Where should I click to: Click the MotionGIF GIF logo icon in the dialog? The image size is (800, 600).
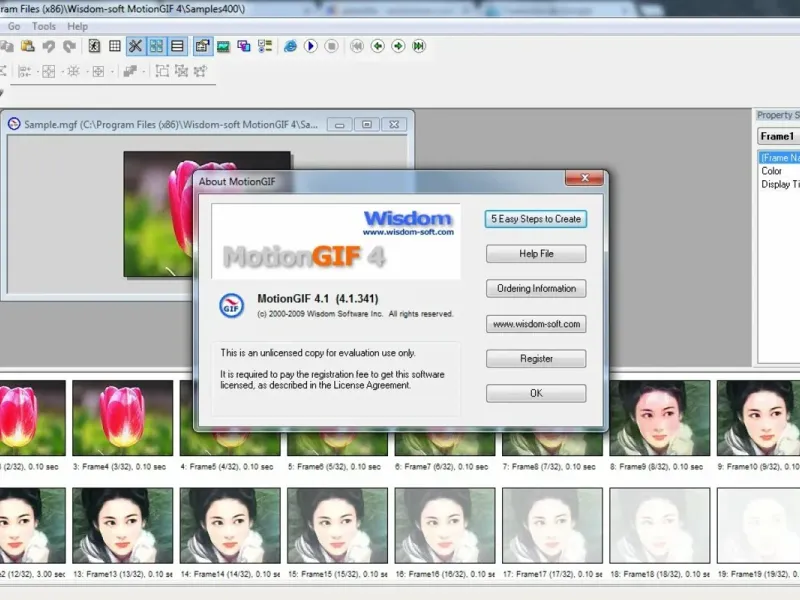tap(231, 306)
